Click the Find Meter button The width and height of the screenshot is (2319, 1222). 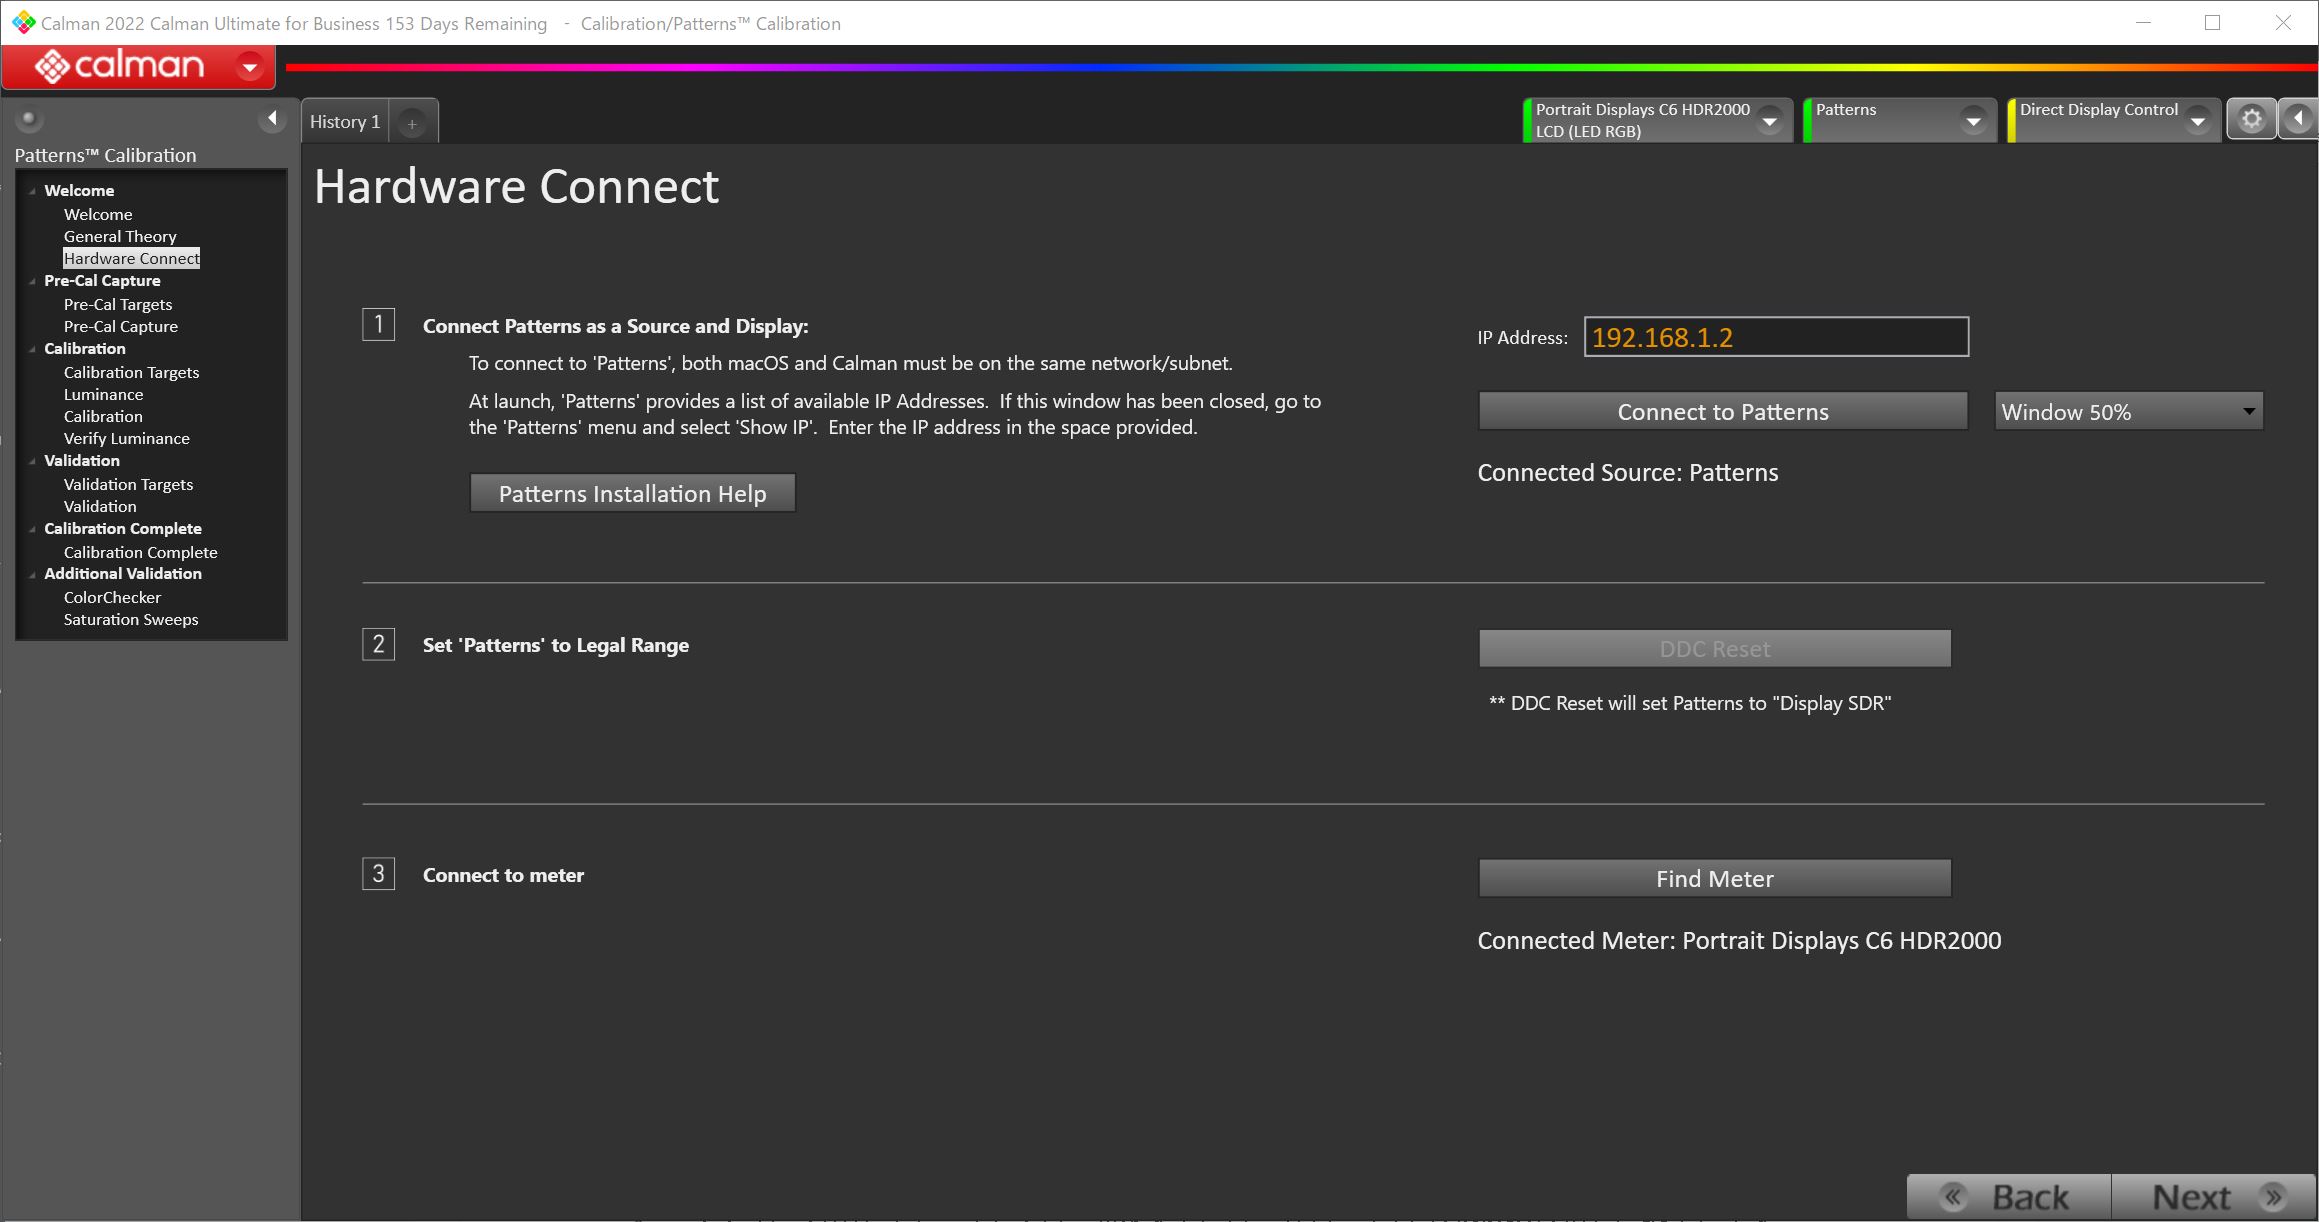(1715, 878)
